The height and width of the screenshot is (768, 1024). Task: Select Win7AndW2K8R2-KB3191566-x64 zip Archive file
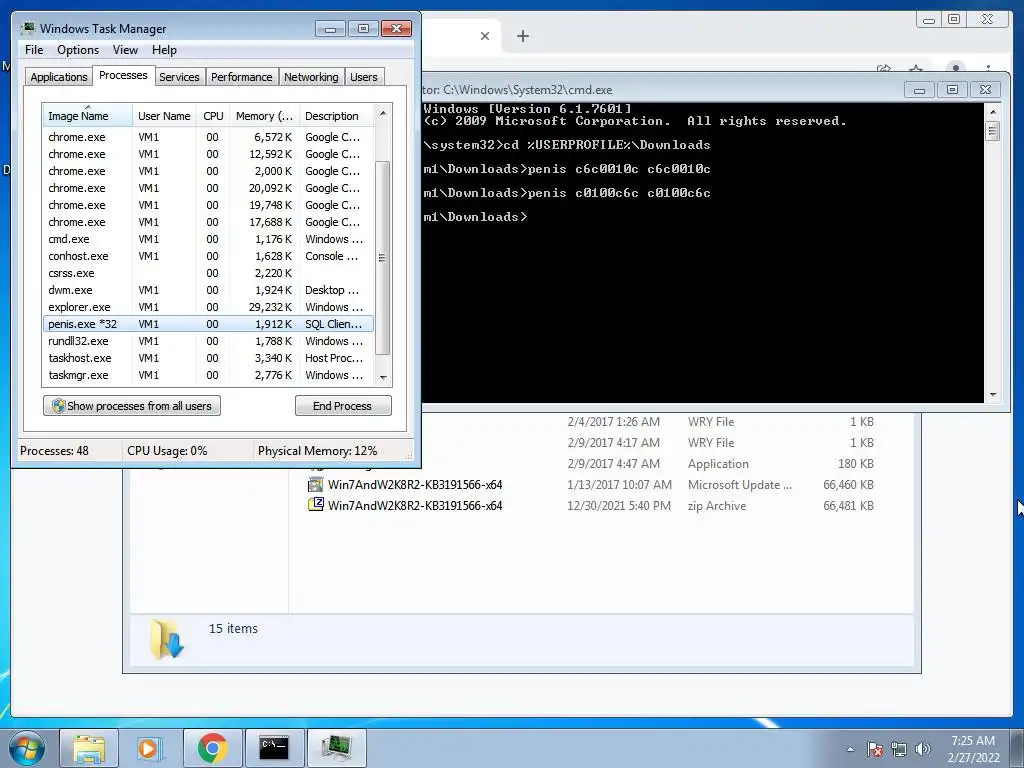click(591, 505)
